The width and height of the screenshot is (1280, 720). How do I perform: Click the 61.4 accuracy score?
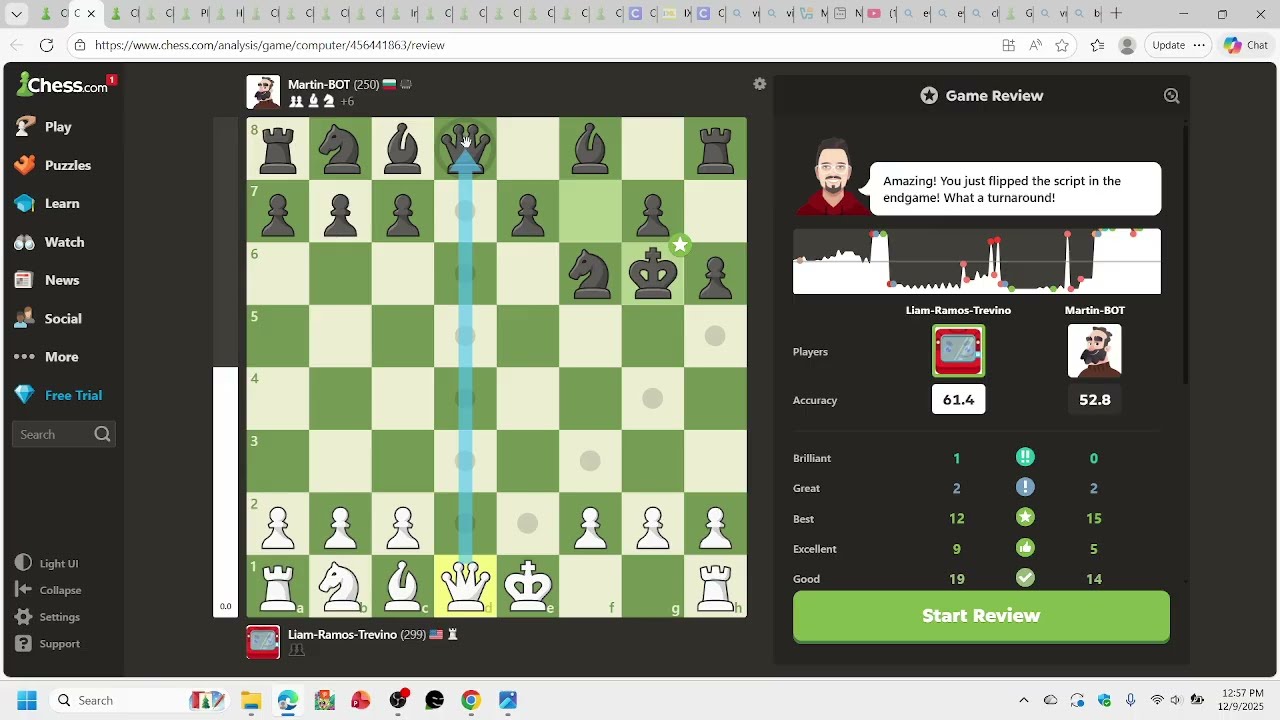coord(958,400)
